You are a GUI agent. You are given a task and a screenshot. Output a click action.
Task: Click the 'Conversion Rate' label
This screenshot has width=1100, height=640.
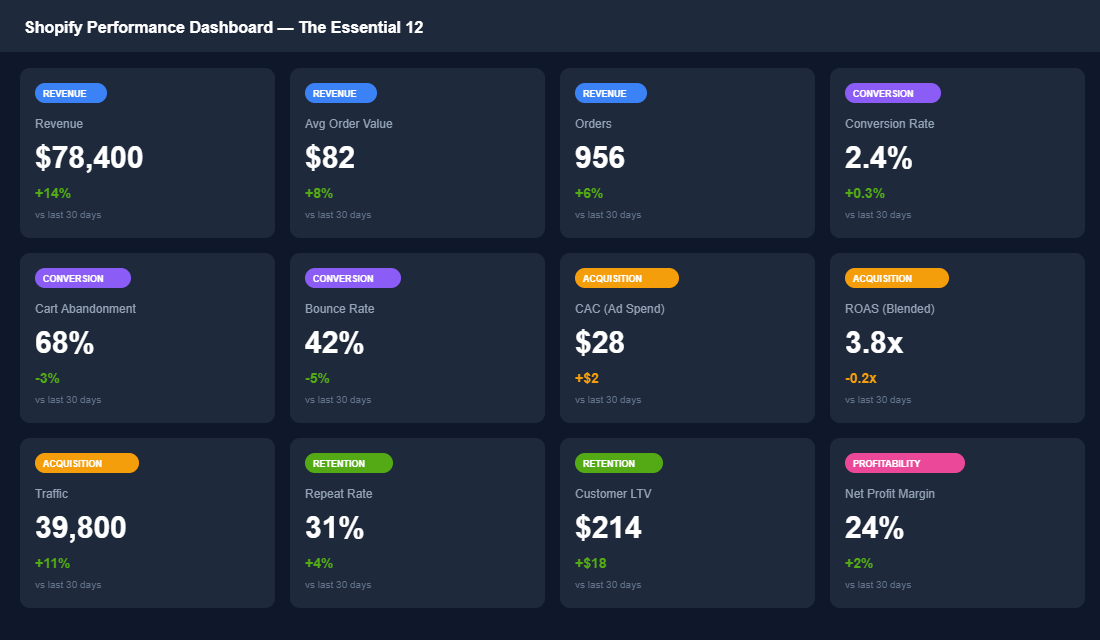pos(890,124)
